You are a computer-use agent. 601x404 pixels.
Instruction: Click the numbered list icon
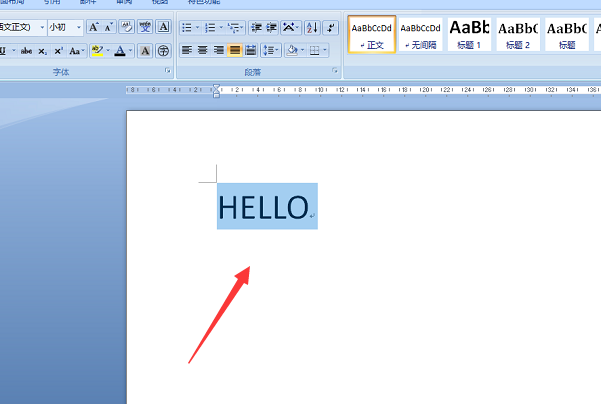point(212,27)
